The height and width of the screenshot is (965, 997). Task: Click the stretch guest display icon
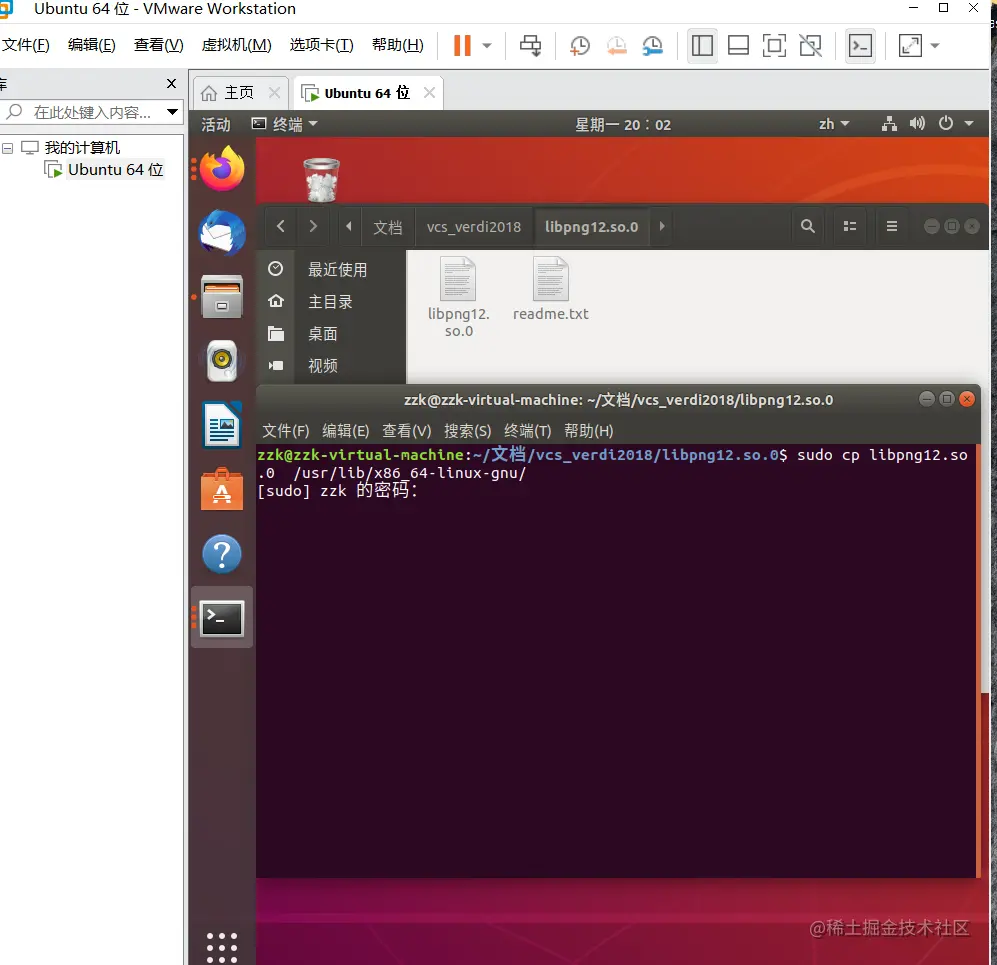pyautogui.click(x=910, y=45)
